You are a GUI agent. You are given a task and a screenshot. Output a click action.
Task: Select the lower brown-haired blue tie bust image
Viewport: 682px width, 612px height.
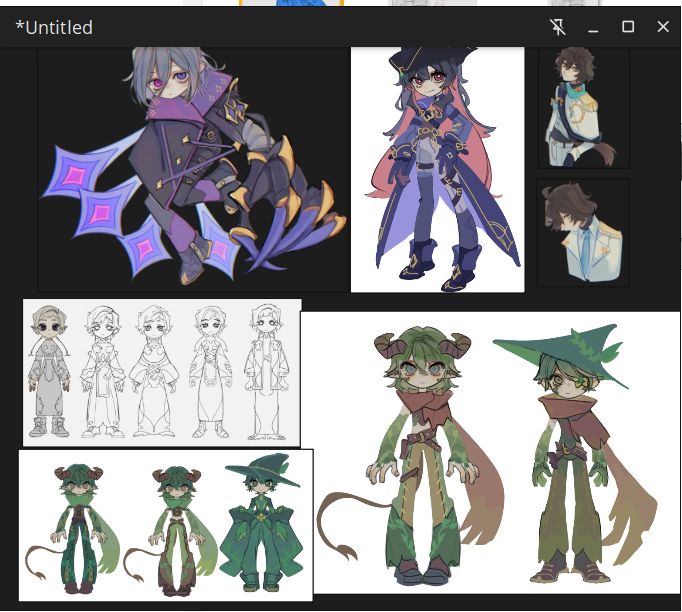[583, 232]
